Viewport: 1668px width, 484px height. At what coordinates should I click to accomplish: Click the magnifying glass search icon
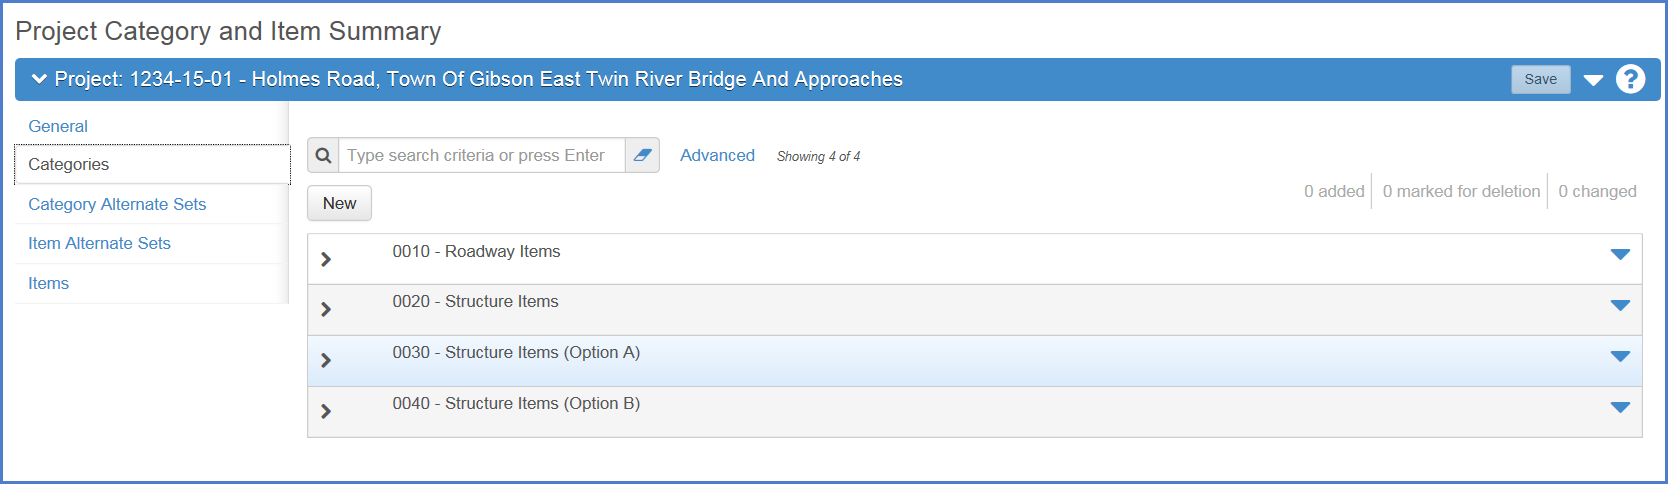coord(323,156)
